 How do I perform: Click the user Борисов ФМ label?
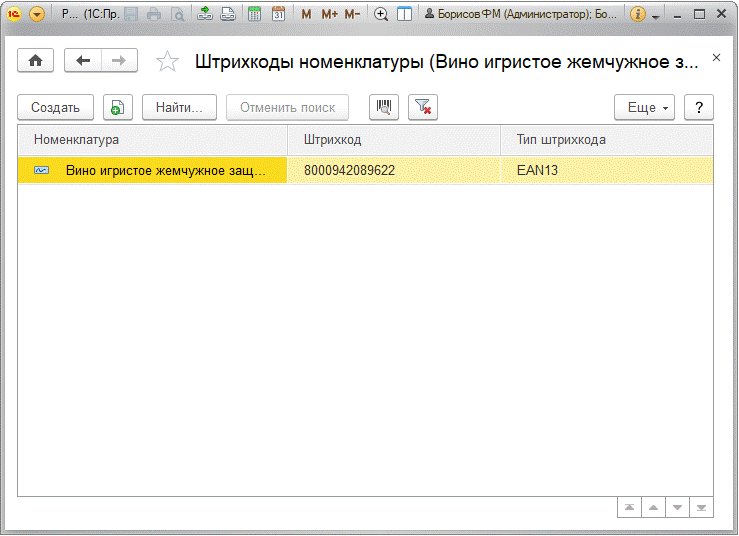coord(520,14)
